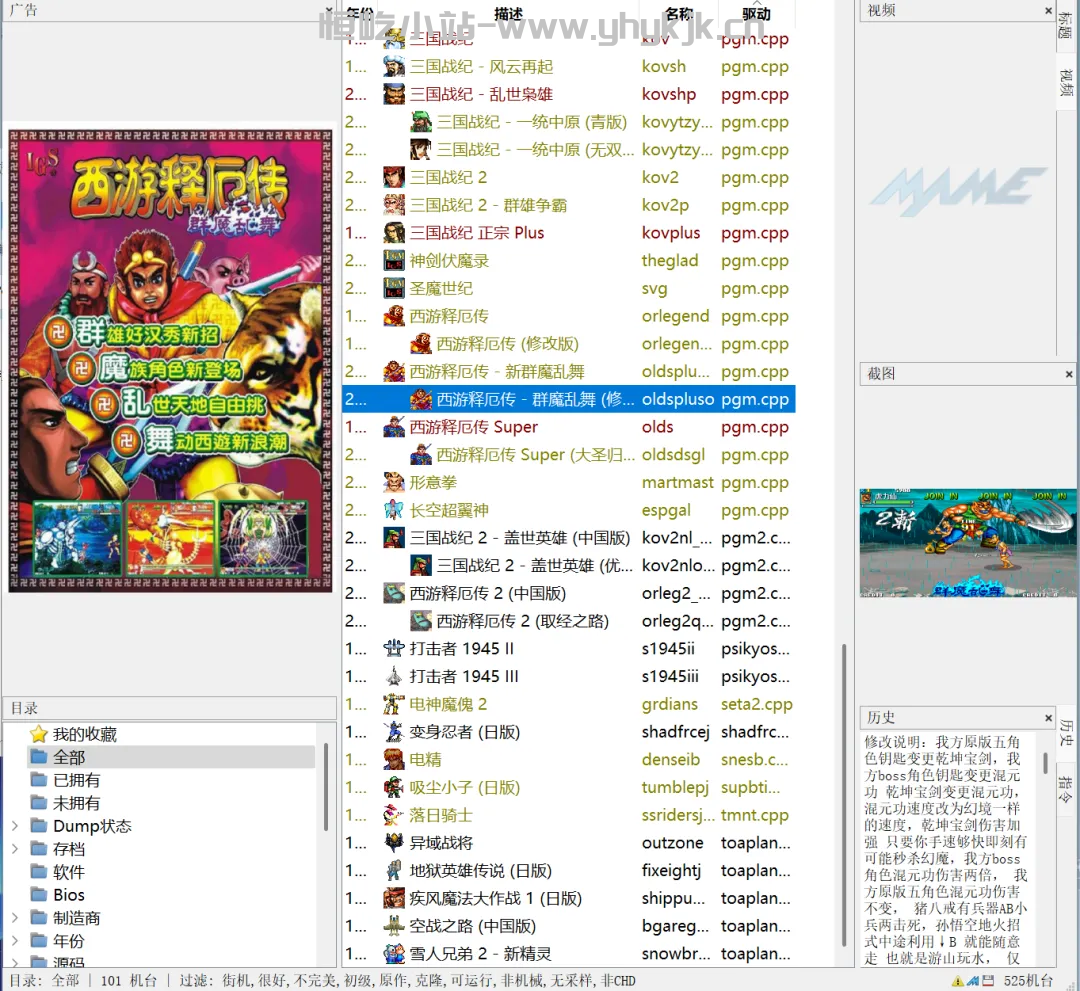The width and height of the screenshot is (1080, 991).
Task: Select the 三国战纪 - 风云再起 game icon
Action: (x=394, y=67)
